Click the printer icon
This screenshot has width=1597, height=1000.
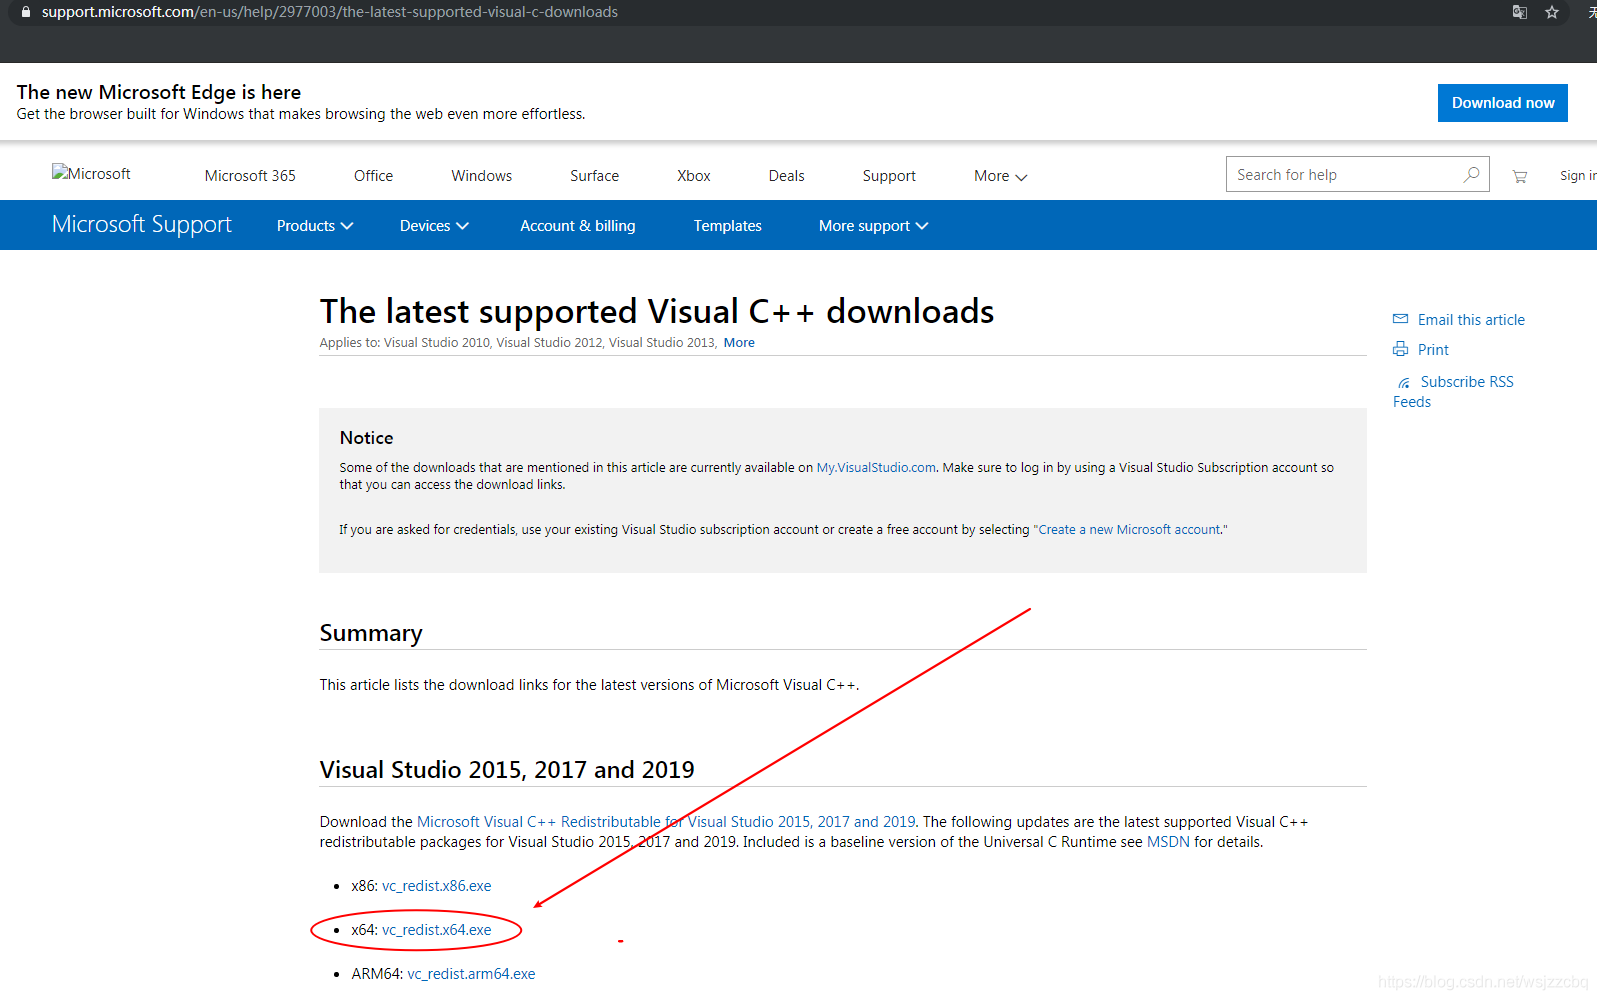pyautogui.click(x=1400, y=349)
